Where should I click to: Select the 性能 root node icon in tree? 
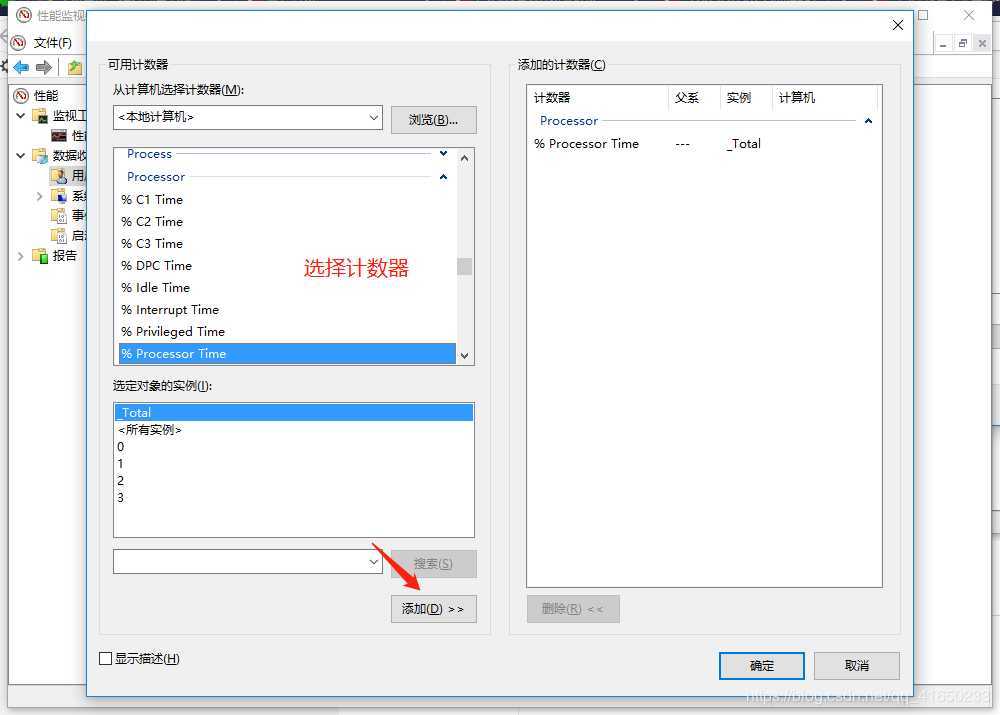[x=22, y=96]
